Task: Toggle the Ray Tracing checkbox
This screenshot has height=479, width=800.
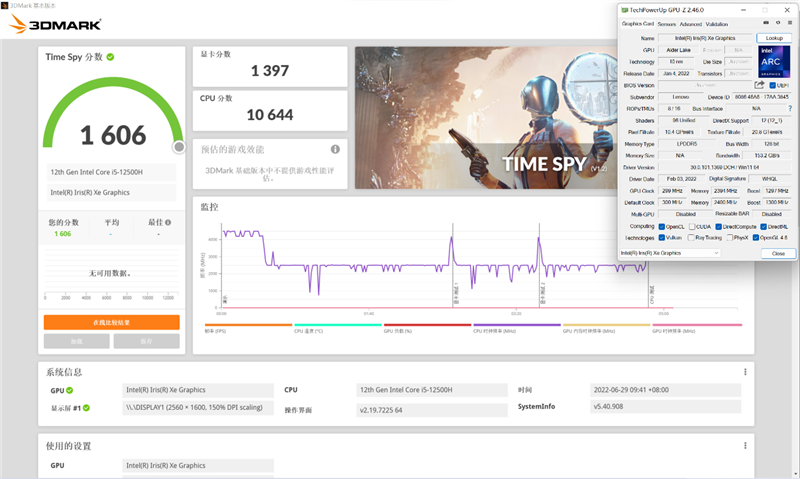Action: pos(691,238)
